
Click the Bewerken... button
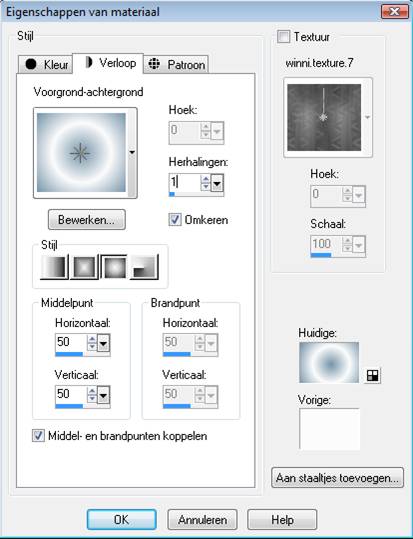pyautogui.click(x=87, y=220)
